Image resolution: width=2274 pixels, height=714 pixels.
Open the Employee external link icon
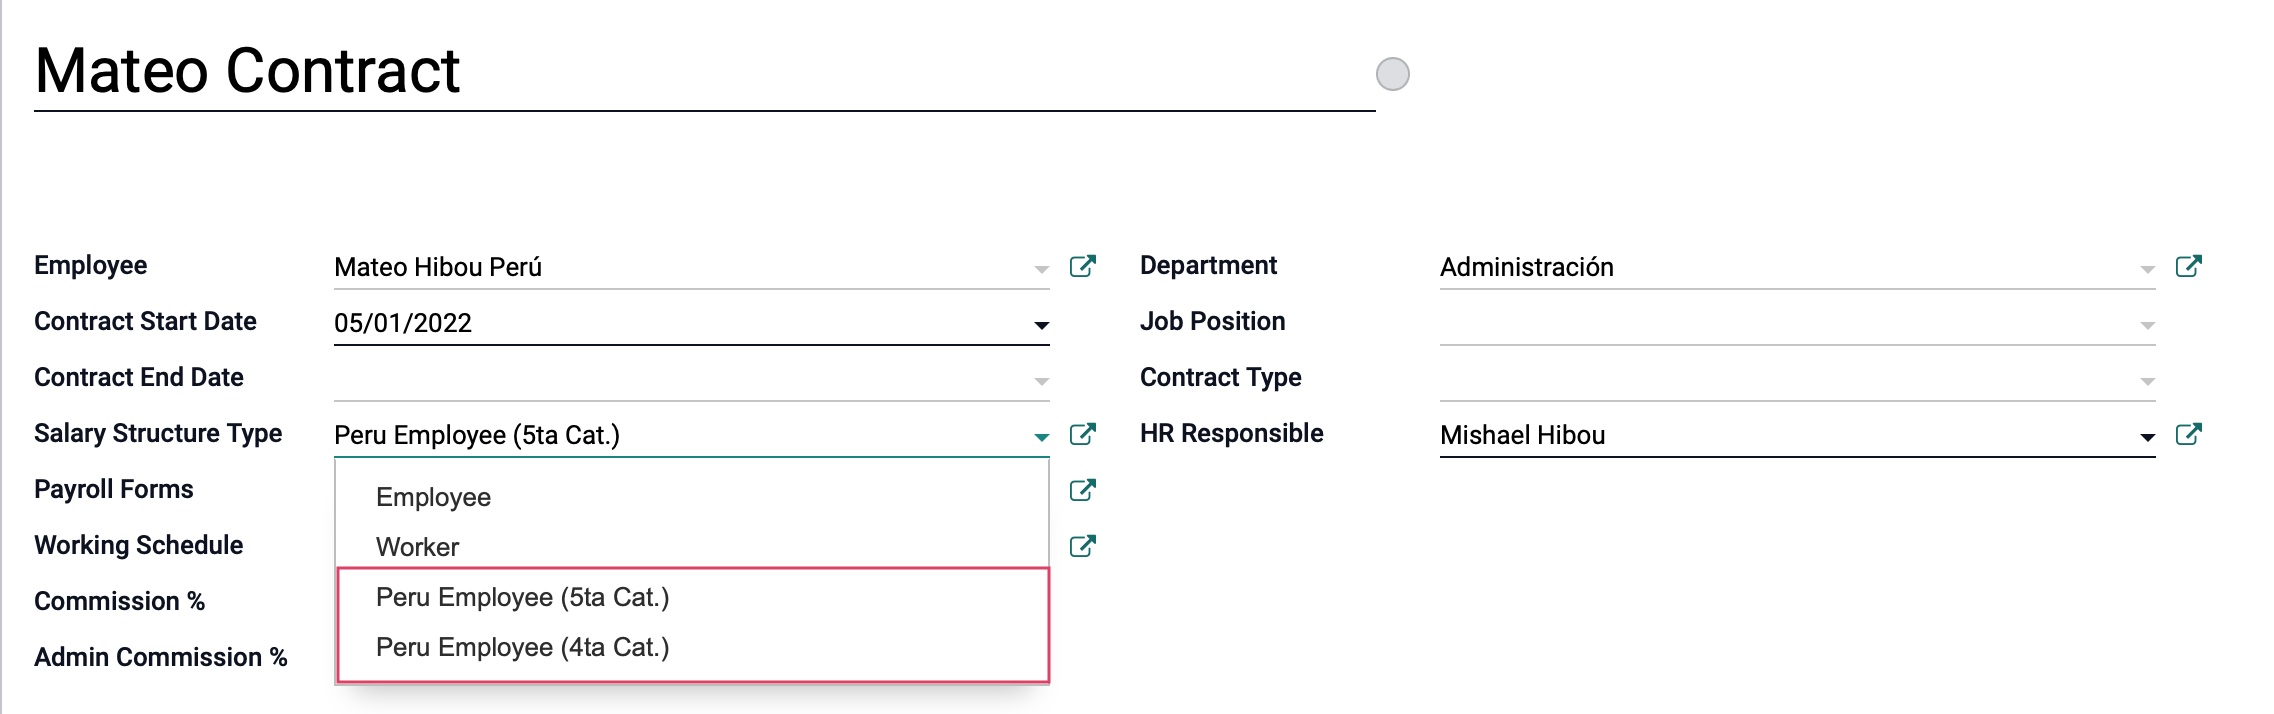pyautogui.click(x=1083, y=266)
